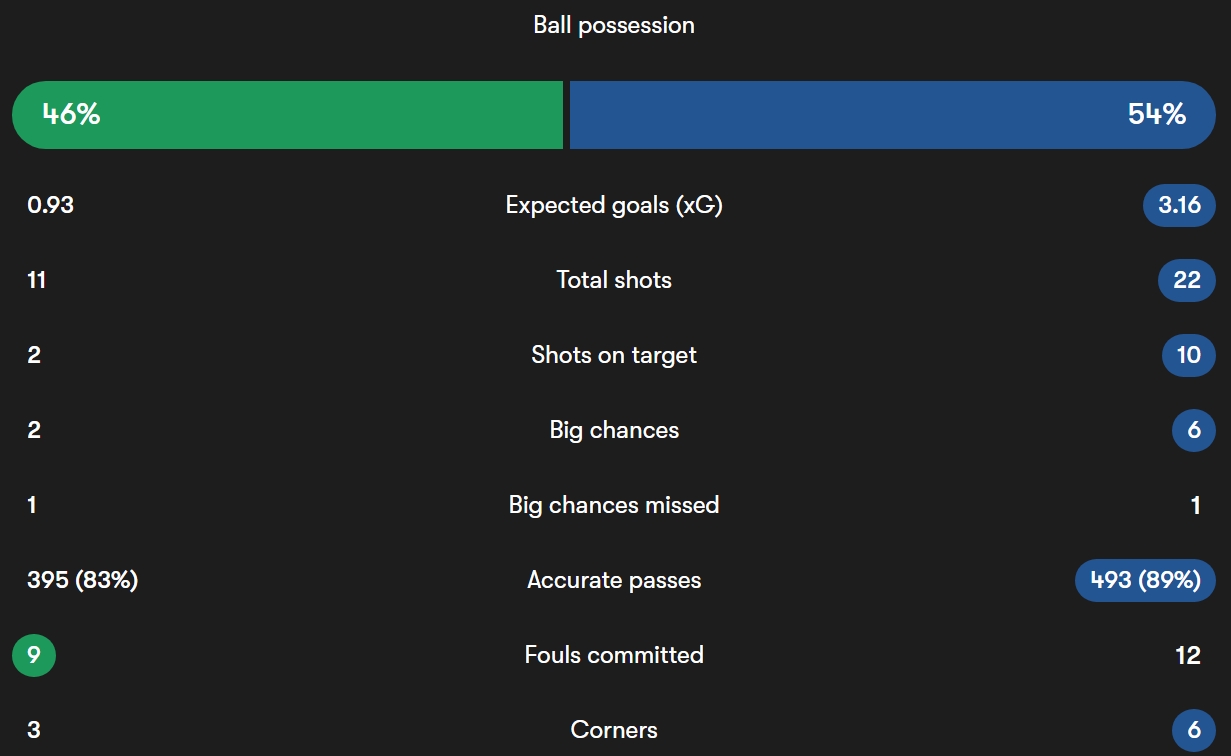
Task: Click the Corners label
Action: pos(614,730)
